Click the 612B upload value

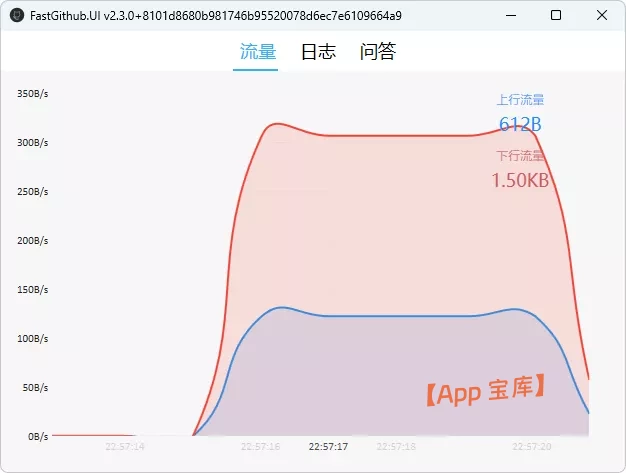coord(520,124)
